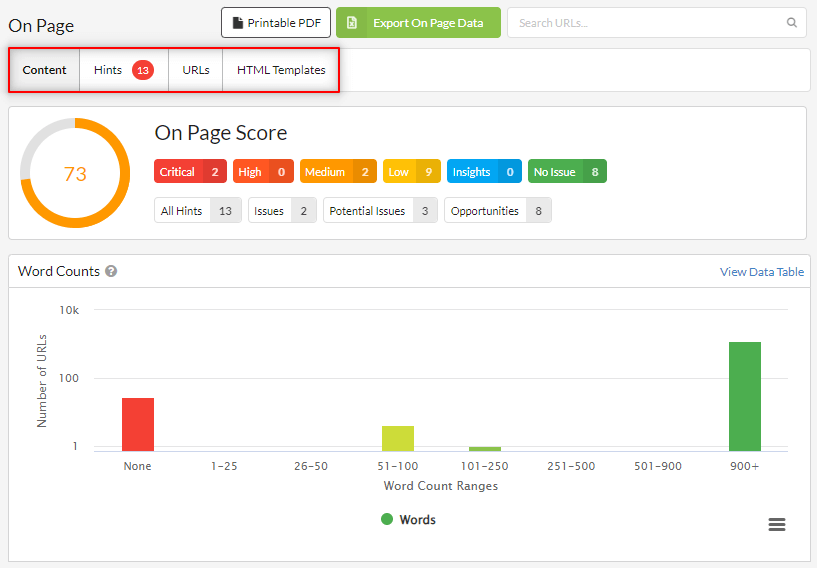Filter by Low hints badge
The height and width of the screenshot is (568, 817).
(412, 171)
